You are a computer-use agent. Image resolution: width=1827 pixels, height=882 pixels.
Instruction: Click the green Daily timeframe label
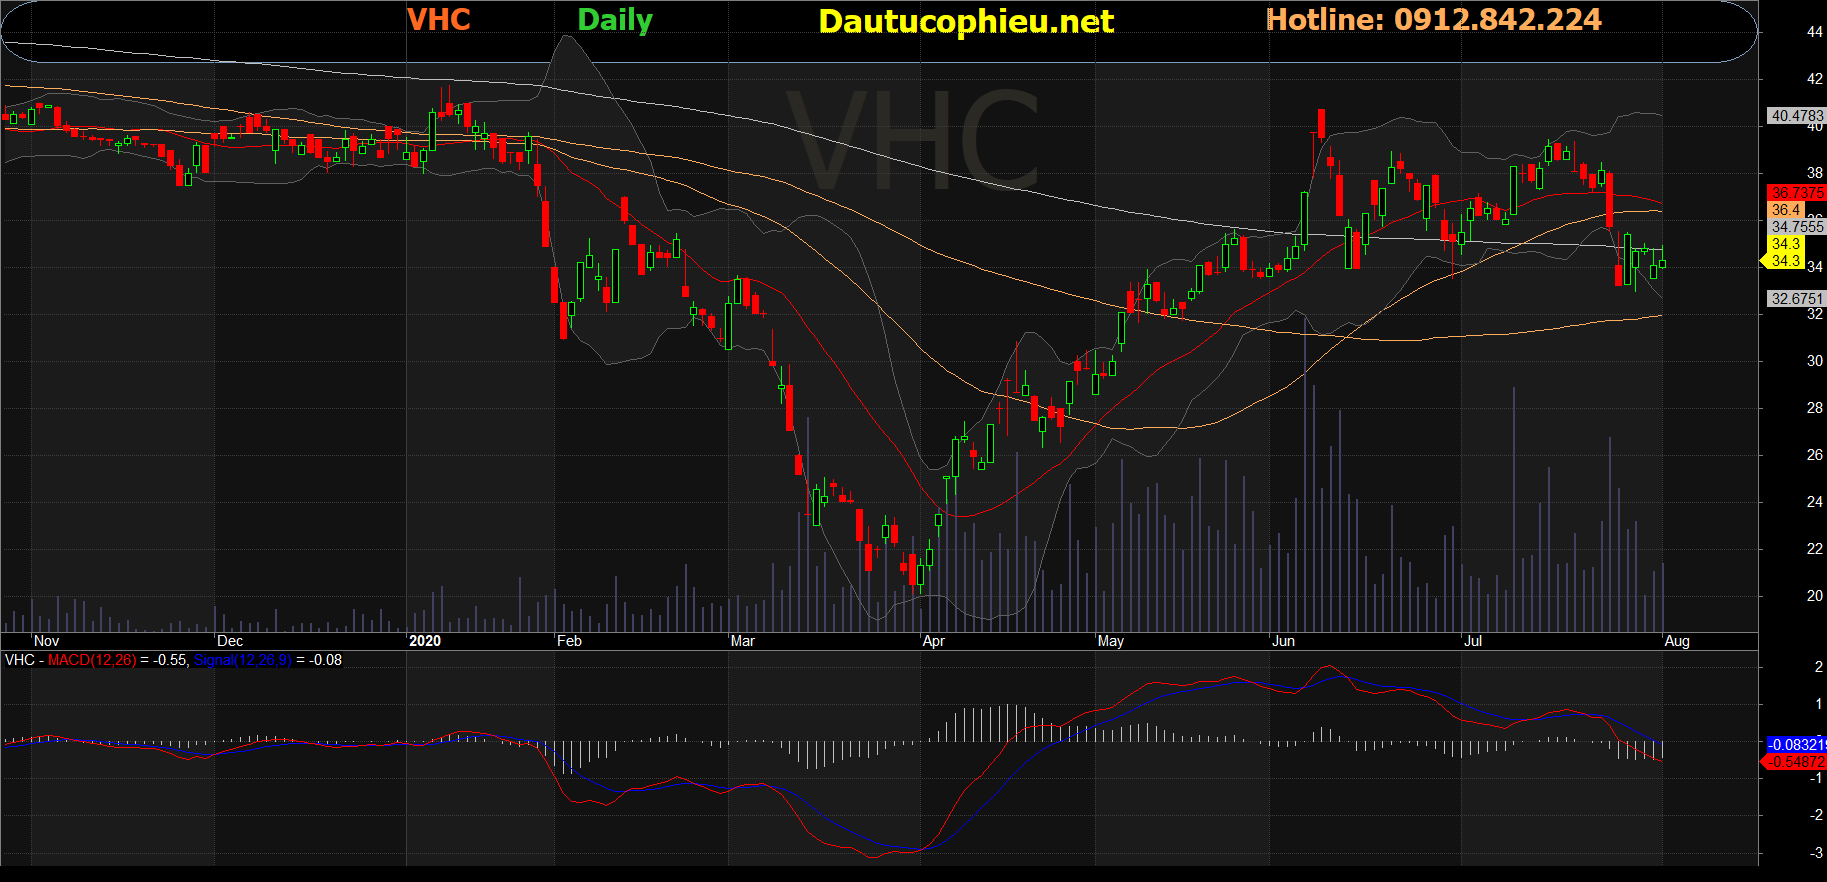point(614,20)
